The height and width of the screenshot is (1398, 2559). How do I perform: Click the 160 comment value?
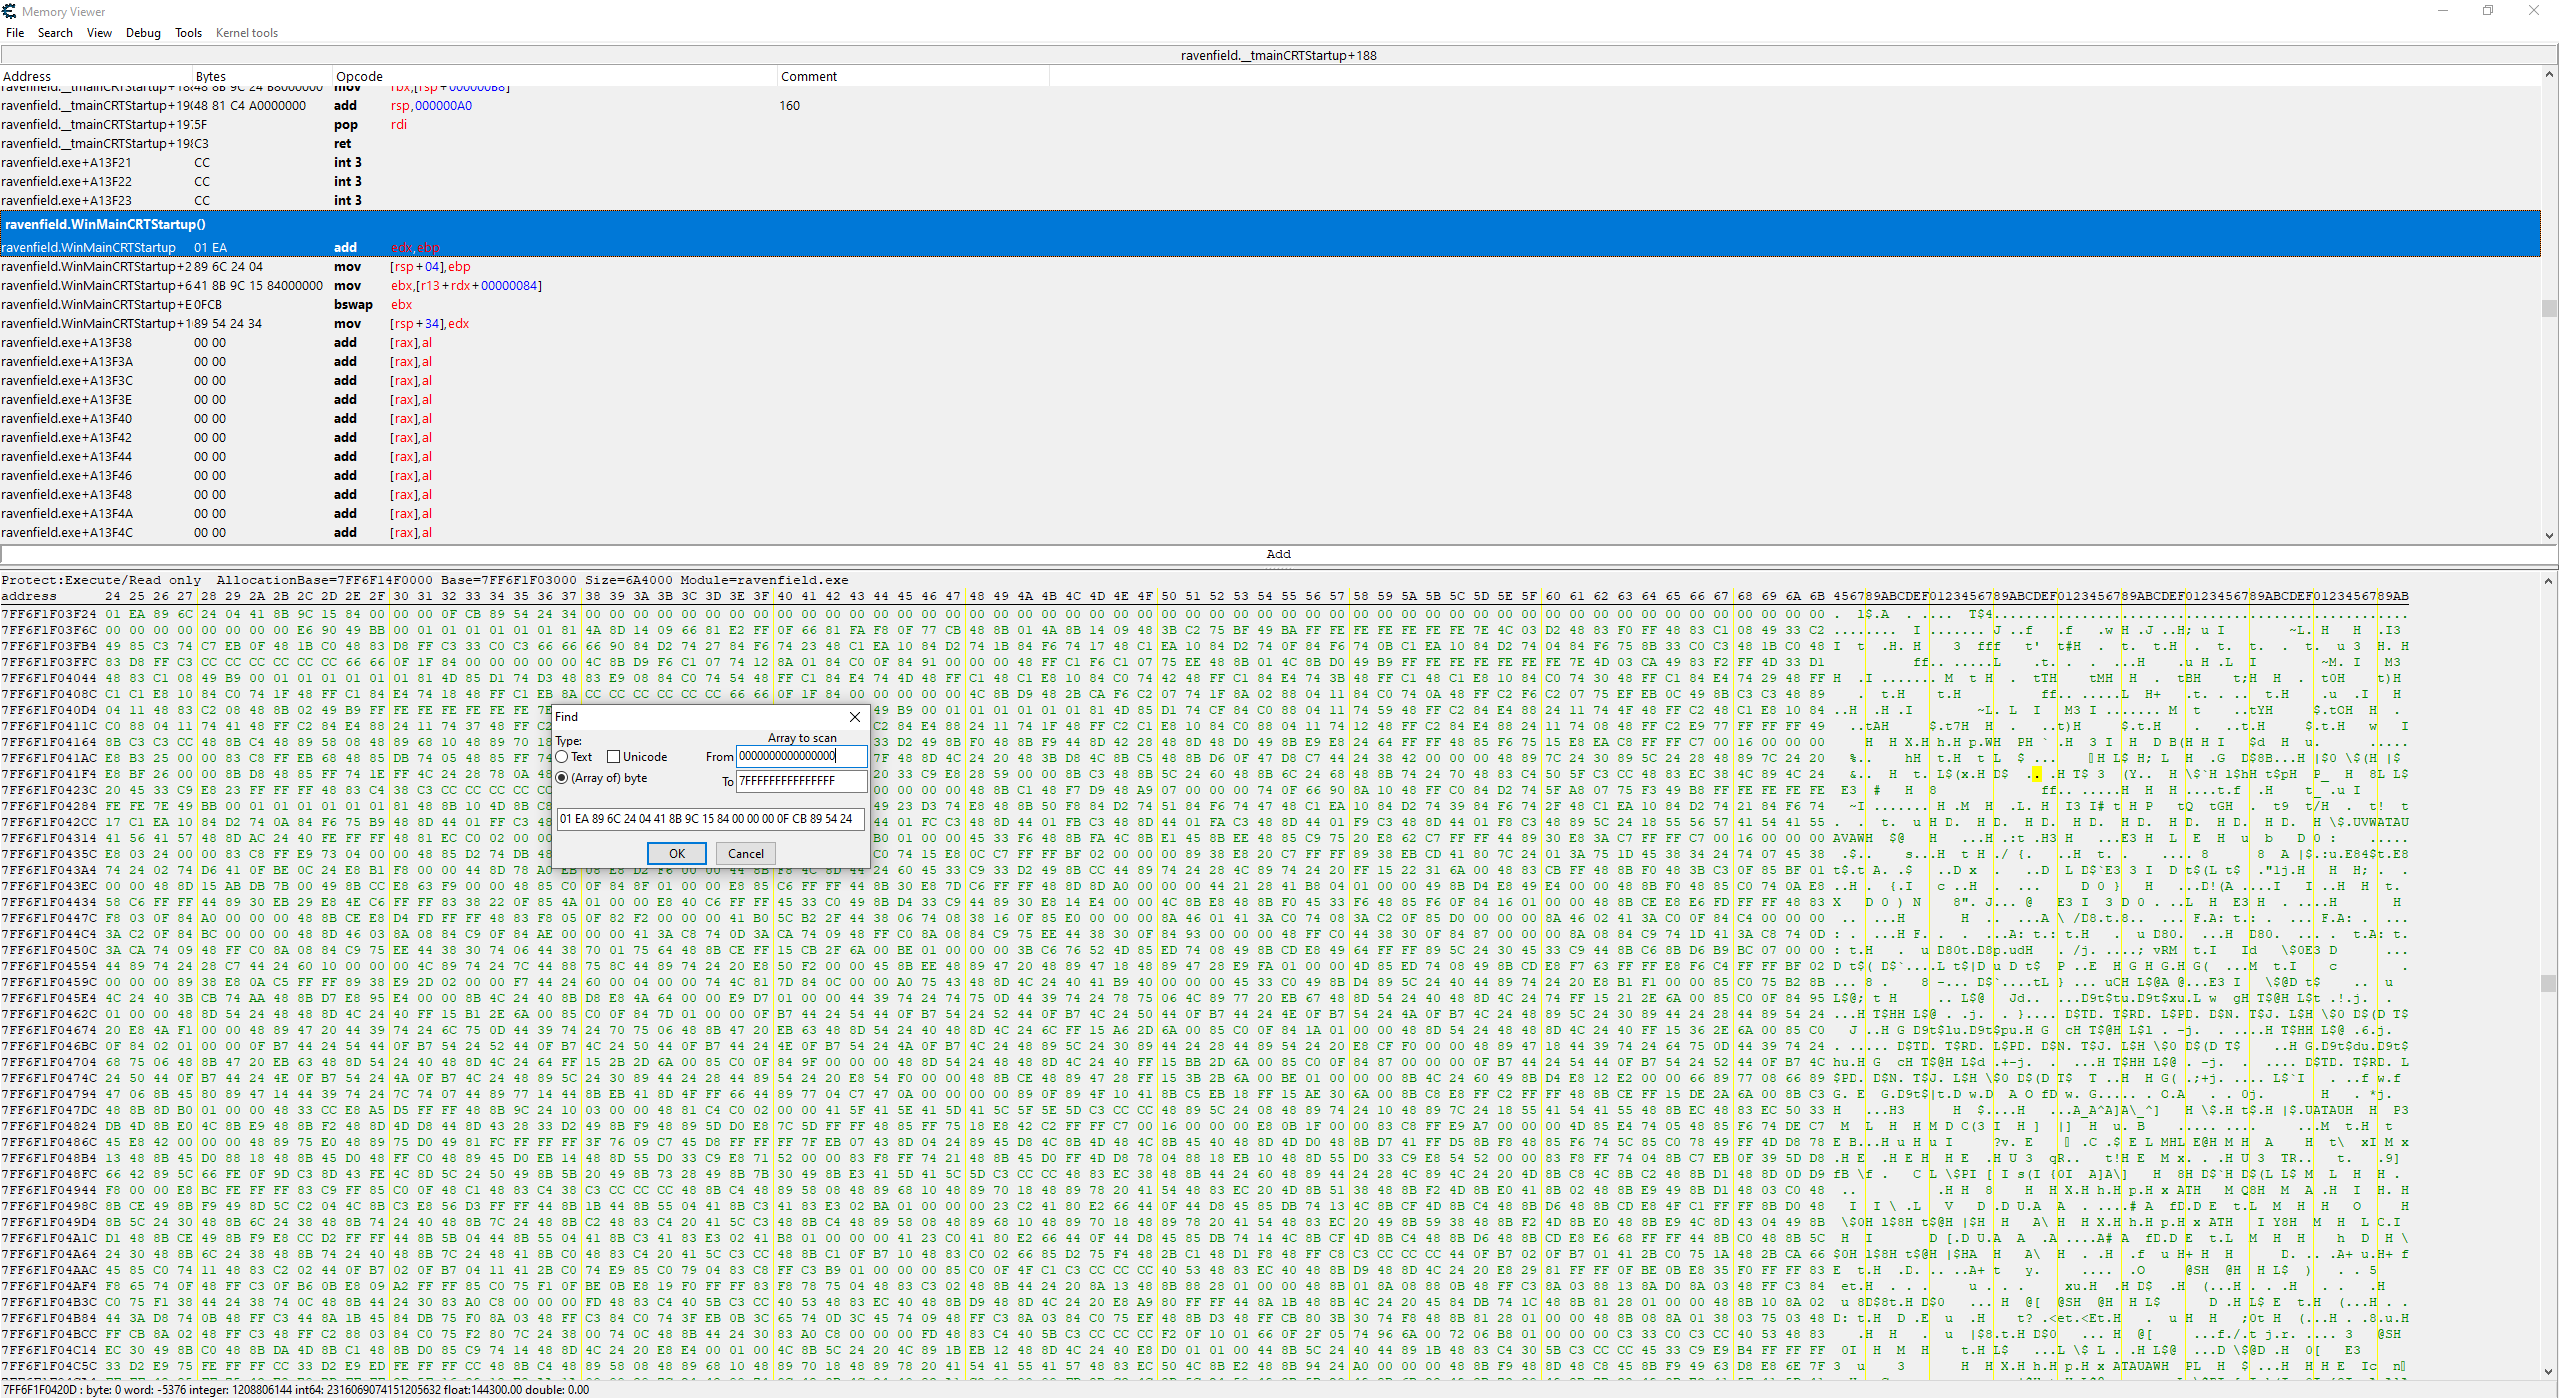point(790,106)
